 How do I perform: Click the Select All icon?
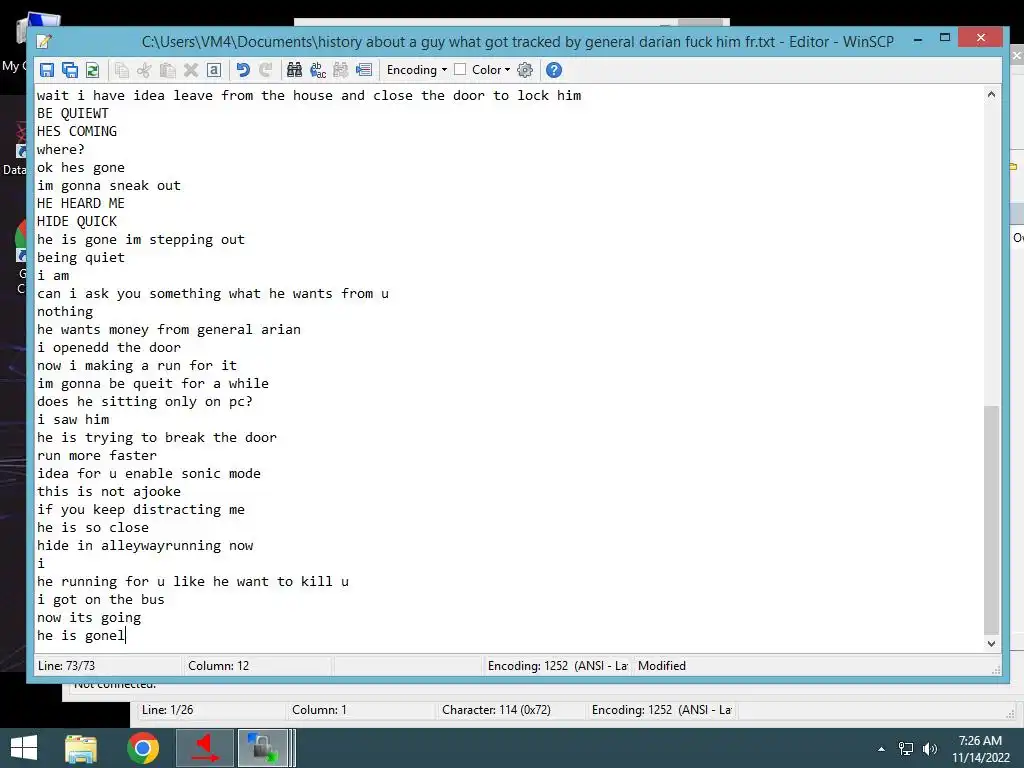pos(214,70)
